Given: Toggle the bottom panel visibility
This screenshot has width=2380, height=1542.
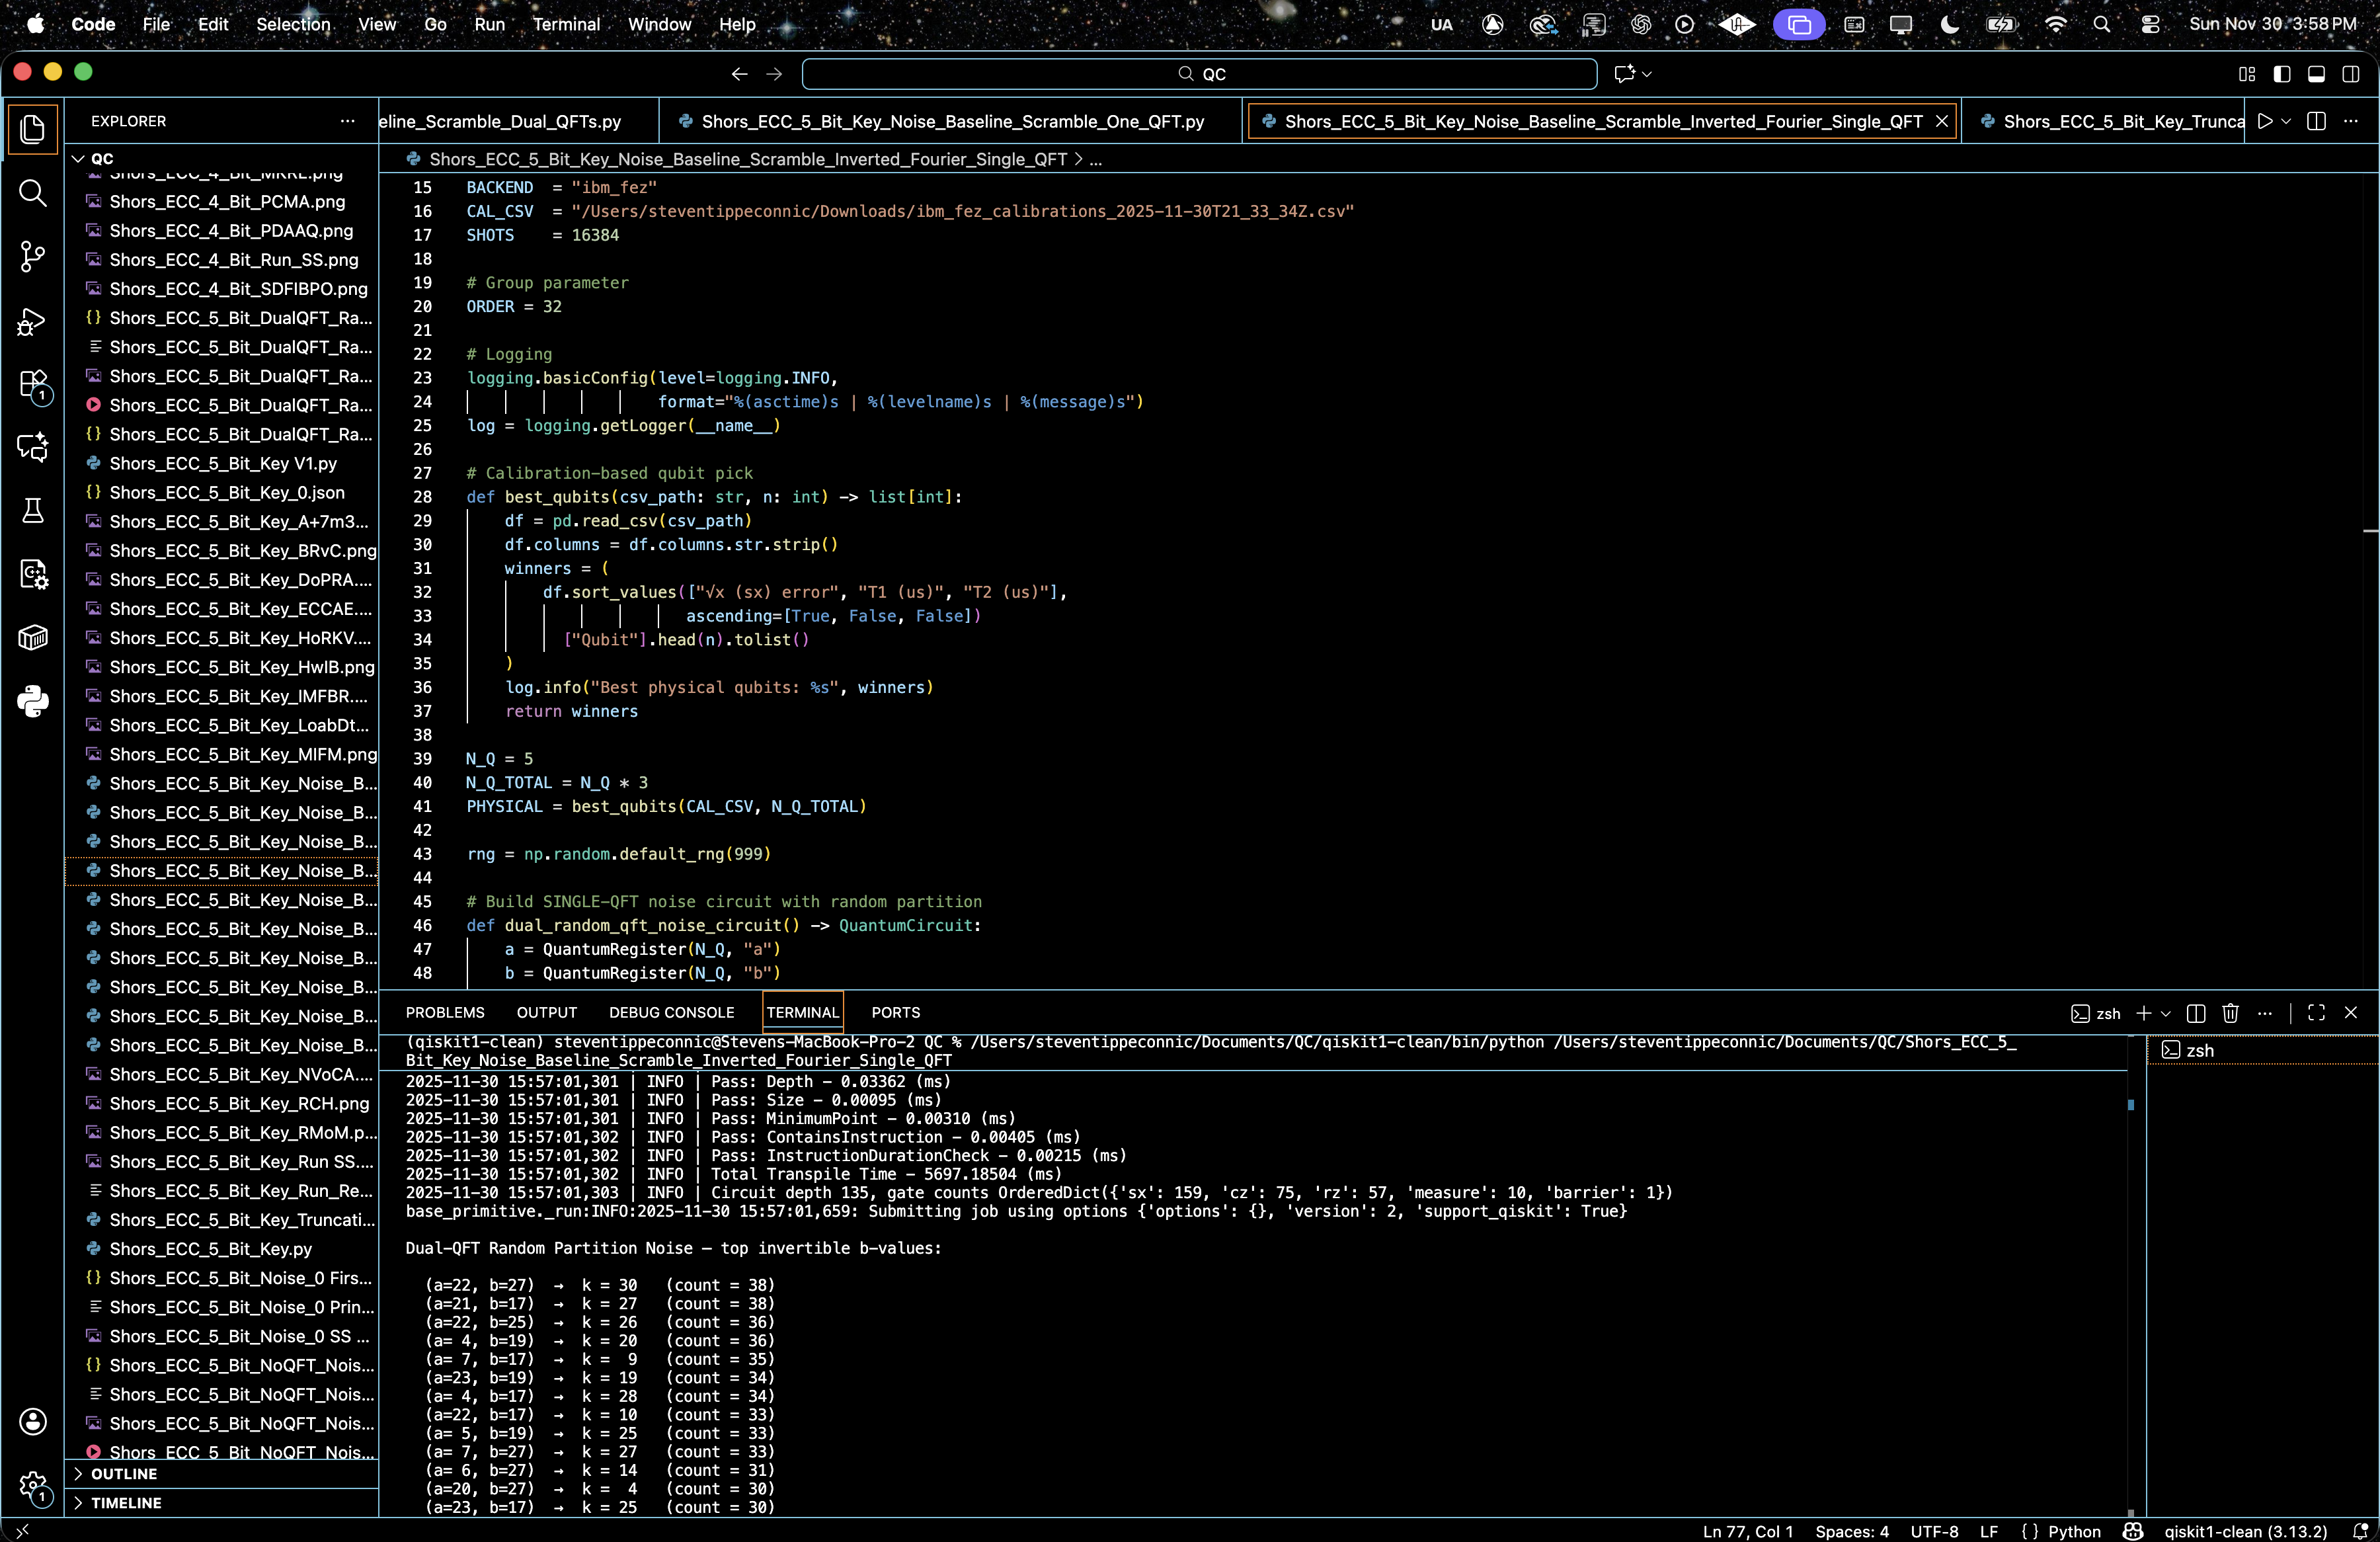Looking at the screenshot, I should point(2316,74).
